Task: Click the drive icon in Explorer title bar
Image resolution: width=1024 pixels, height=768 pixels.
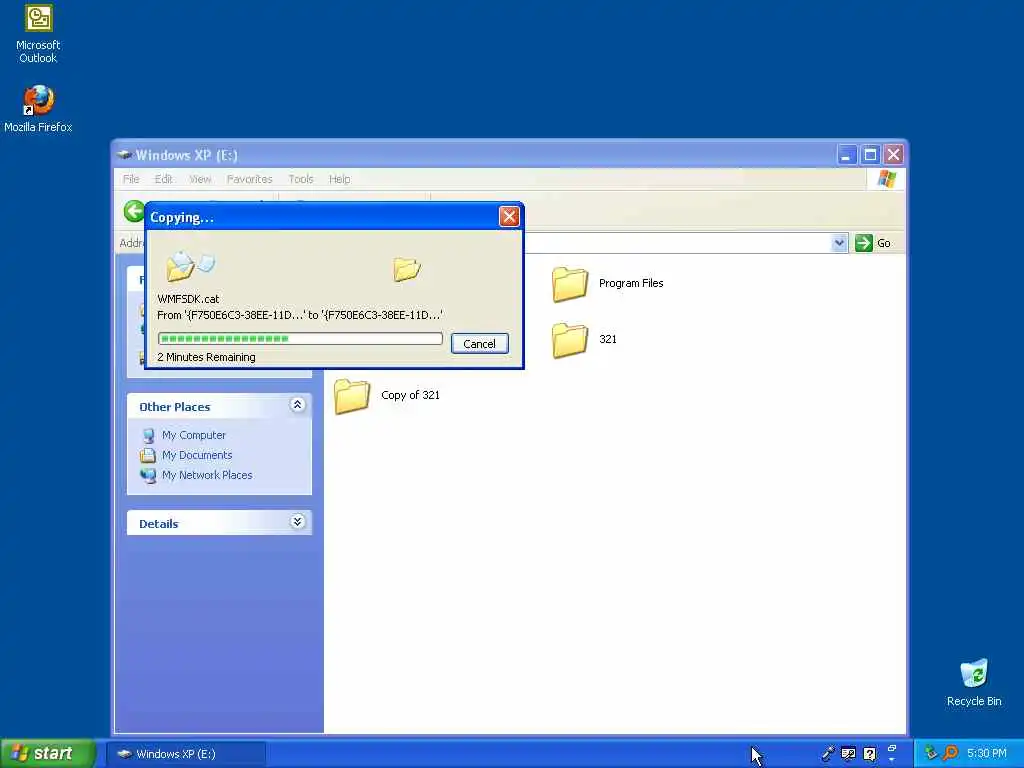Action: (124, 155)
